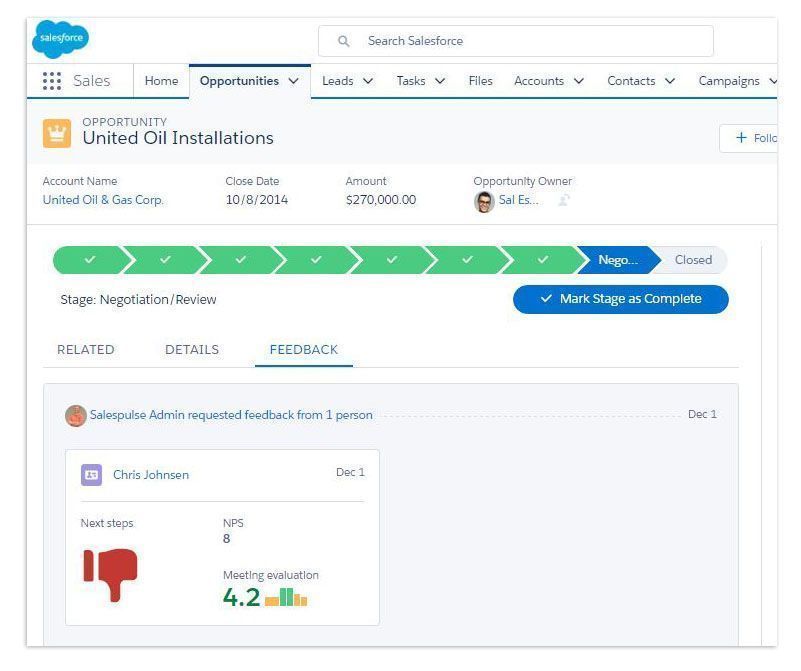Click the Sales app name
Screen dimensions: 801x671
tap(91, 81)
